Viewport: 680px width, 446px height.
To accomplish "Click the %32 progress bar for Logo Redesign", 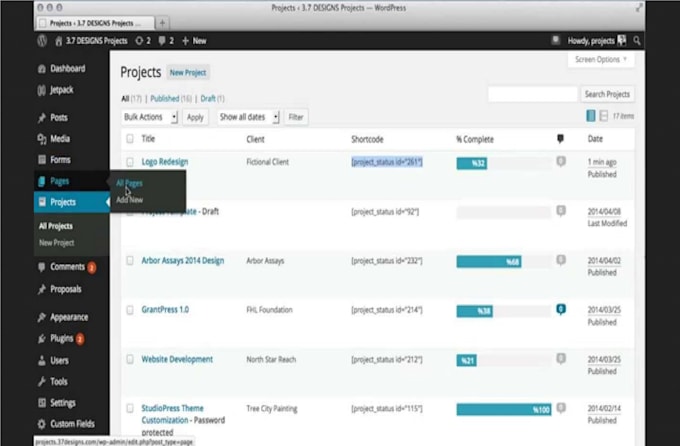I will [x=472, y=163].
